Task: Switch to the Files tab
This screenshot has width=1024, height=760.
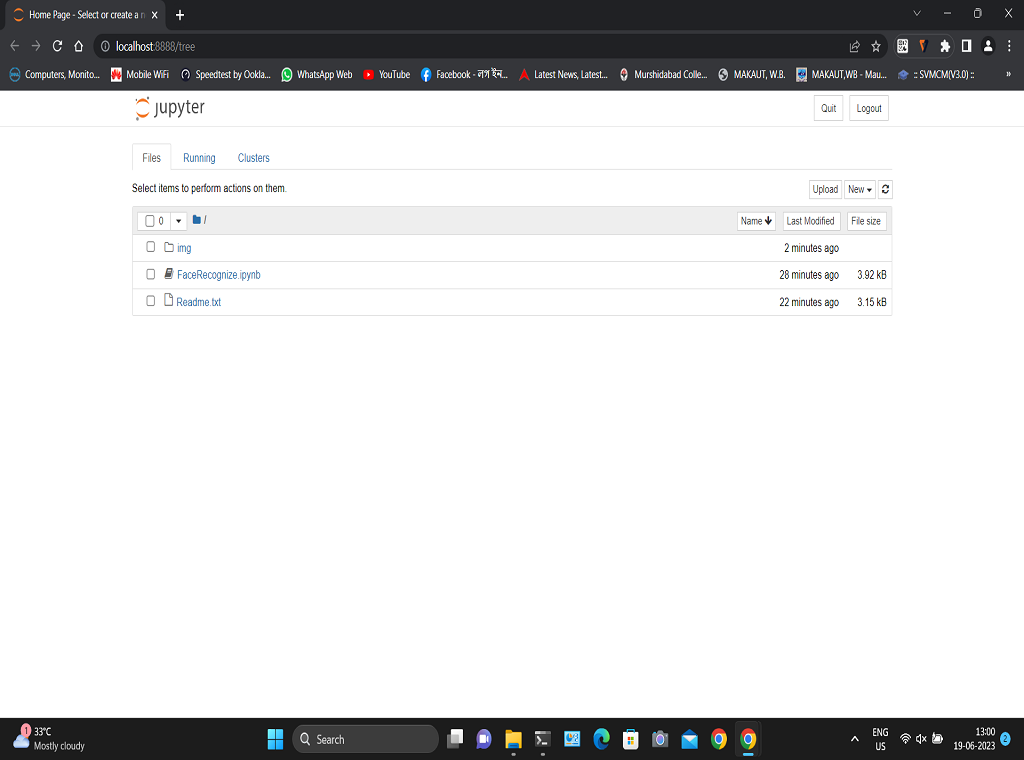Action: pos(152,157)
